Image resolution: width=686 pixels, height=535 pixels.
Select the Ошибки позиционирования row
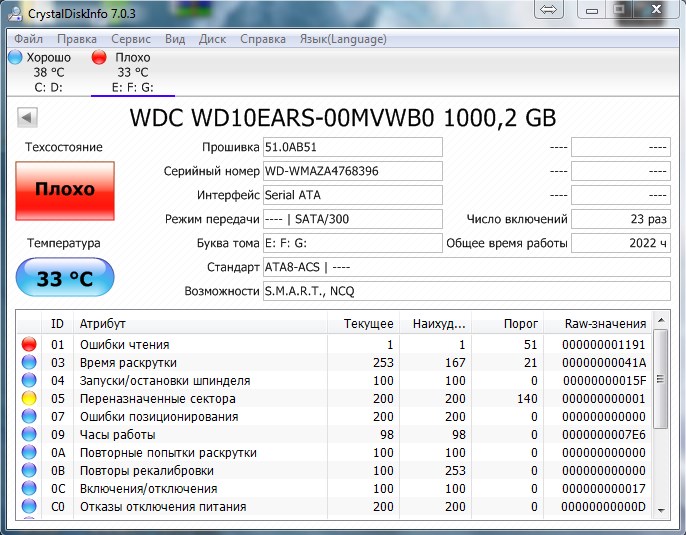334,416
